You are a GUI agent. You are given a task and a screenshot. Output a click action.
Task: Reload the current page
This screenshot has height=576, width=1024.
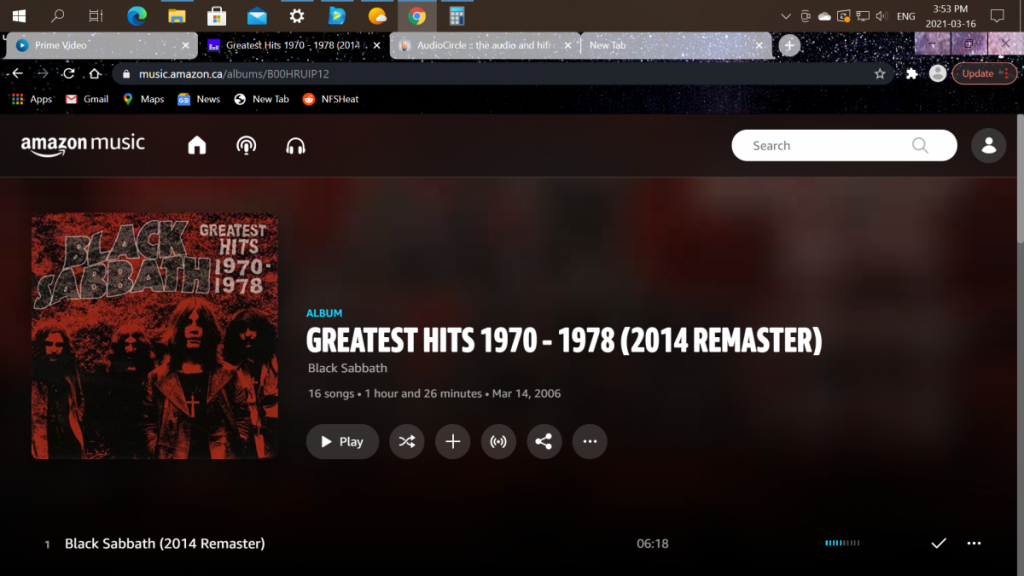tap(69, 74)
